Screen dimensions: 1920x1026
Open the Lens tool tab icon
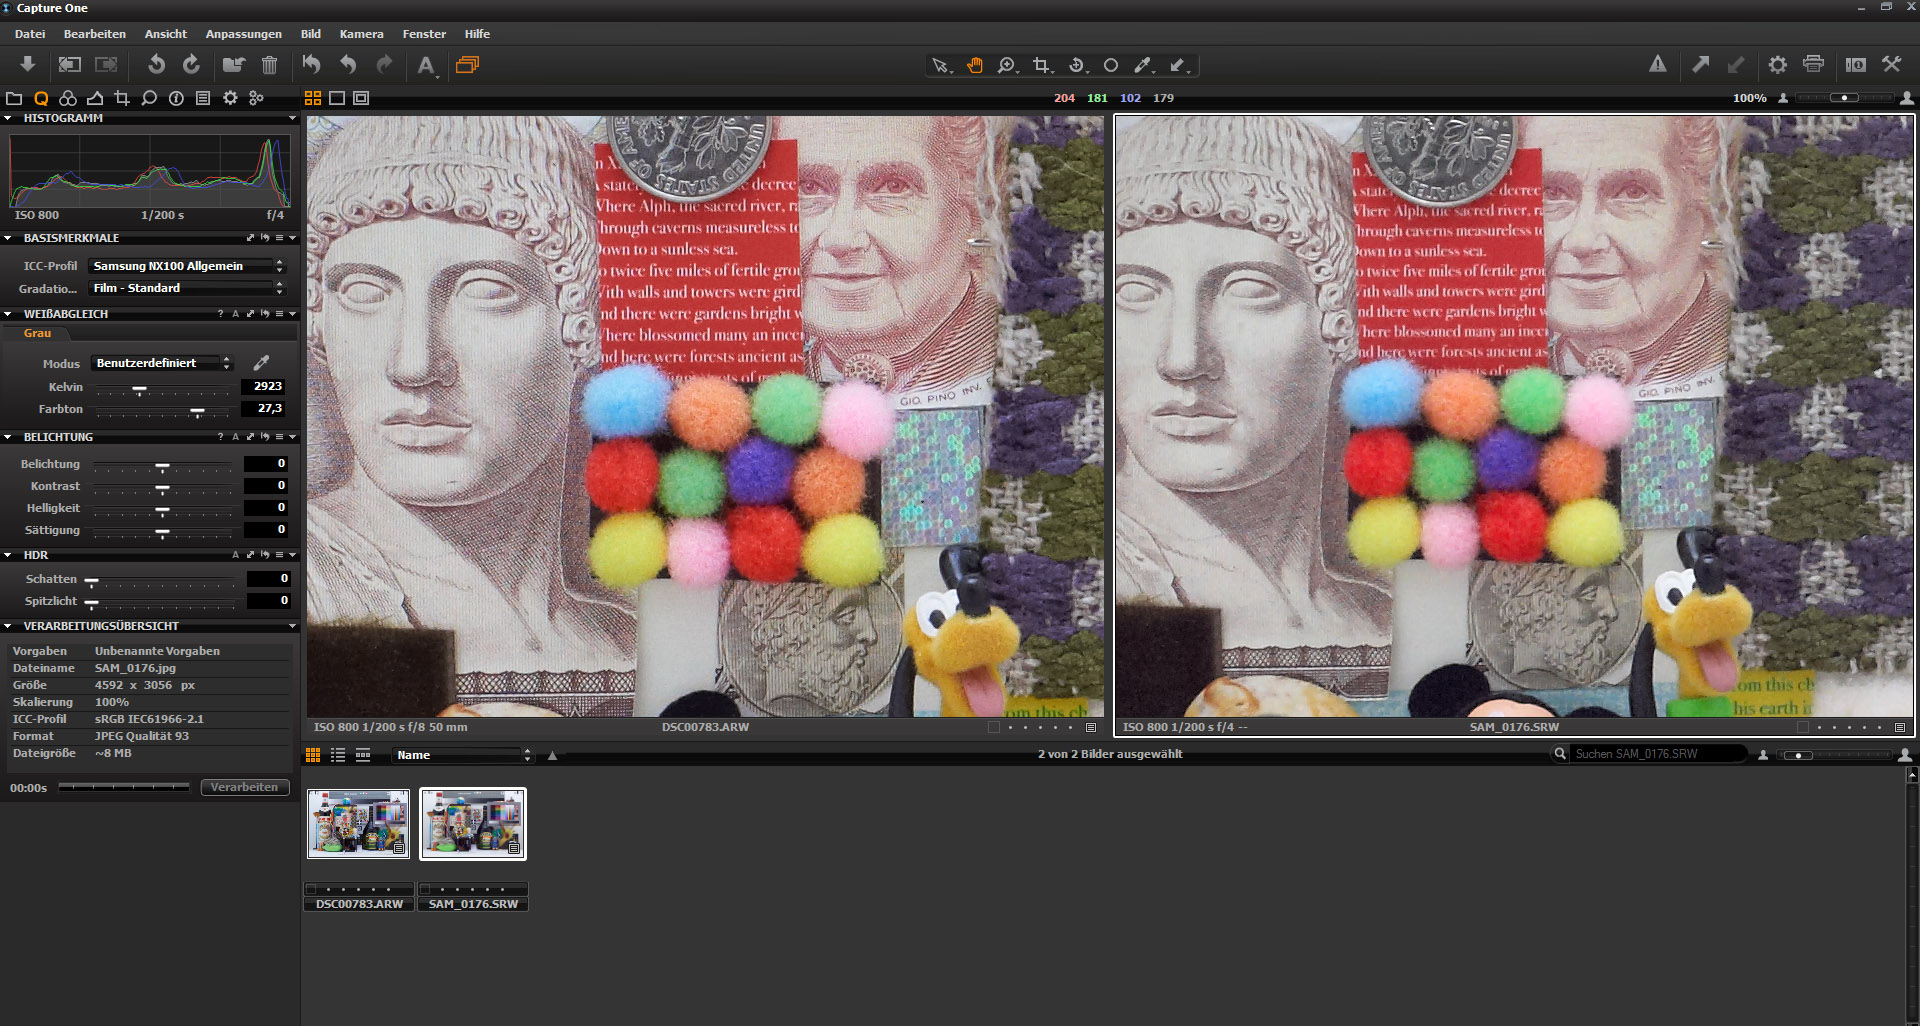coord(95,98)
